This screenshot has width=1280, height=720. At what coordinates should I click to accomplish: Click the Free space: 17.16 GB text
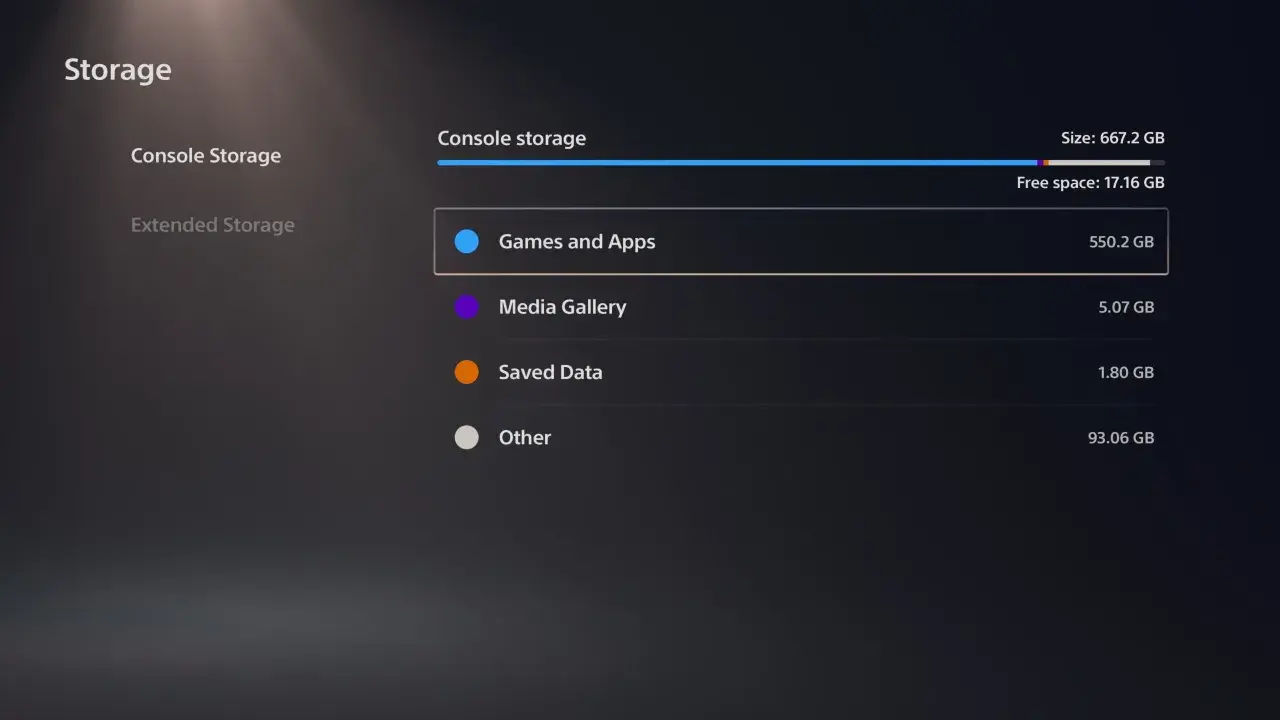[x=1090, y=182]
